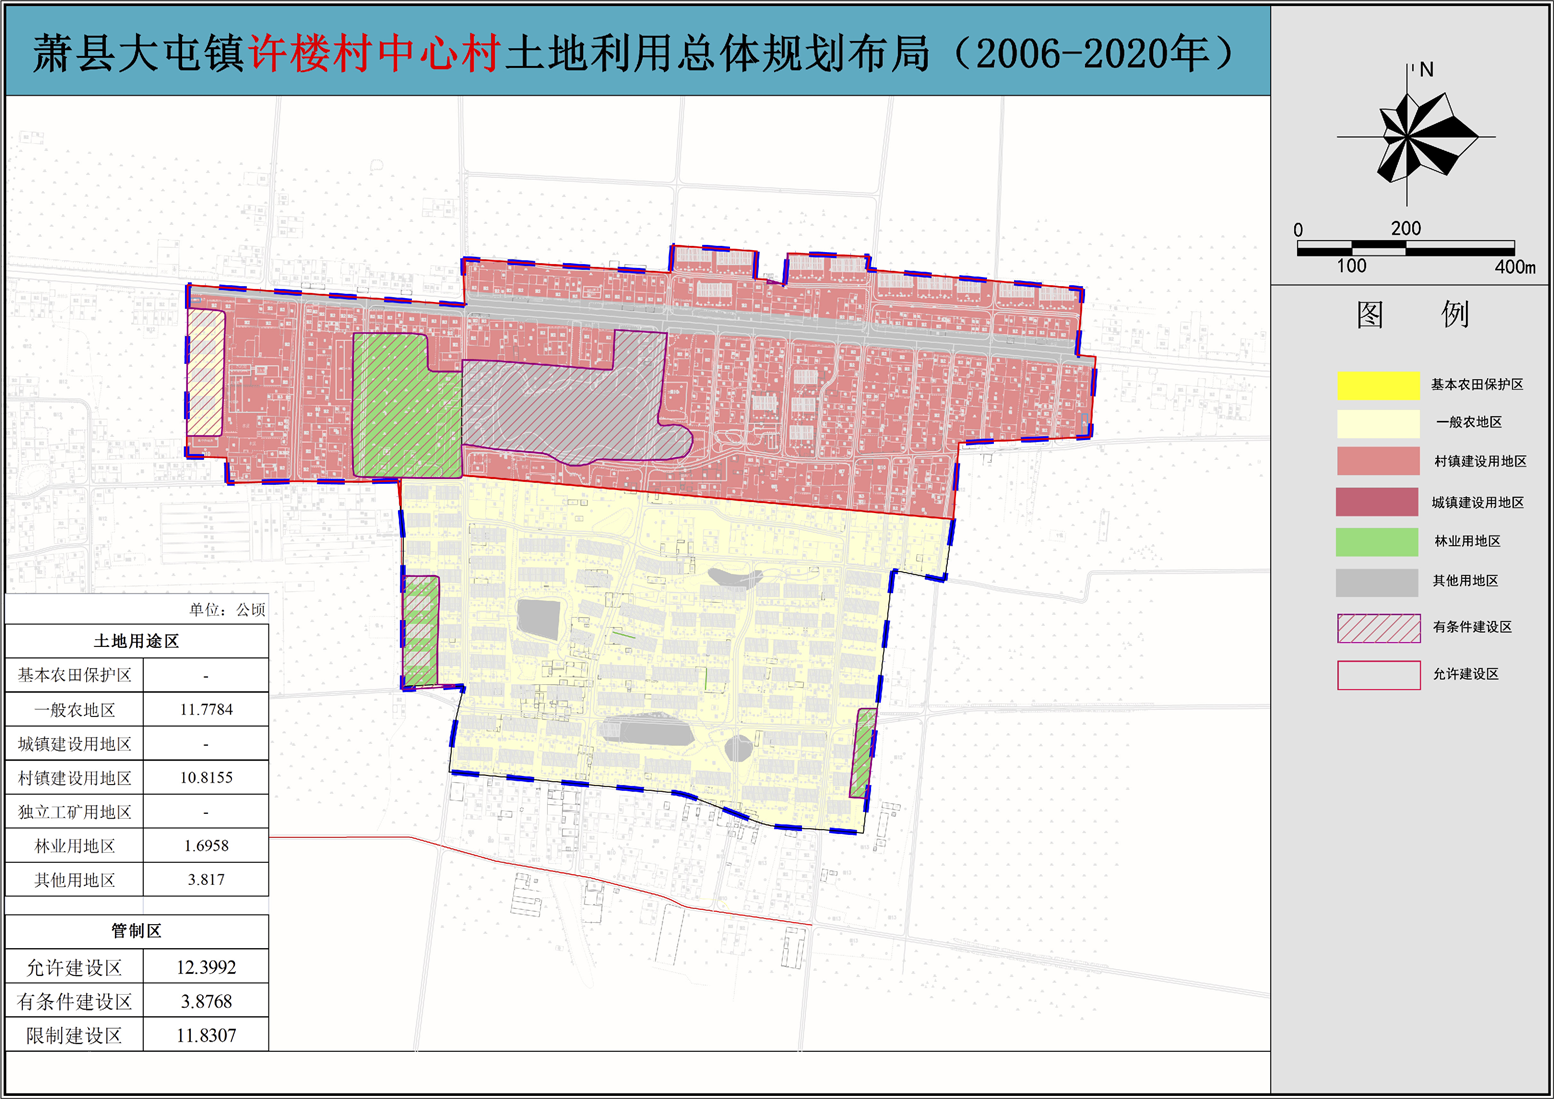The height and width of the screenshot is (1099, 1554).
Task: Click the yellow 基本农田保护区 legend swatch
Action: tap(1377, 385)
